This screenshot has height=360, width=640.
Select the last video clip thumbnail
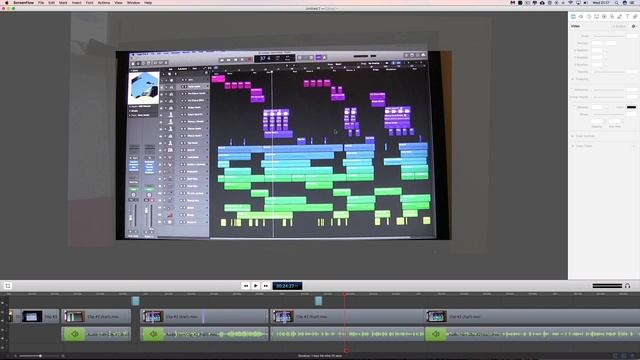coord(436,316)
